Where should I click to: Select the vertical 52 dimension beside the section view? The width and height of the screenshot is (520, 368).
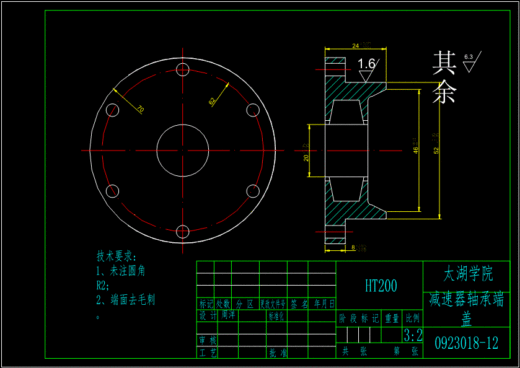coord(436,150)
